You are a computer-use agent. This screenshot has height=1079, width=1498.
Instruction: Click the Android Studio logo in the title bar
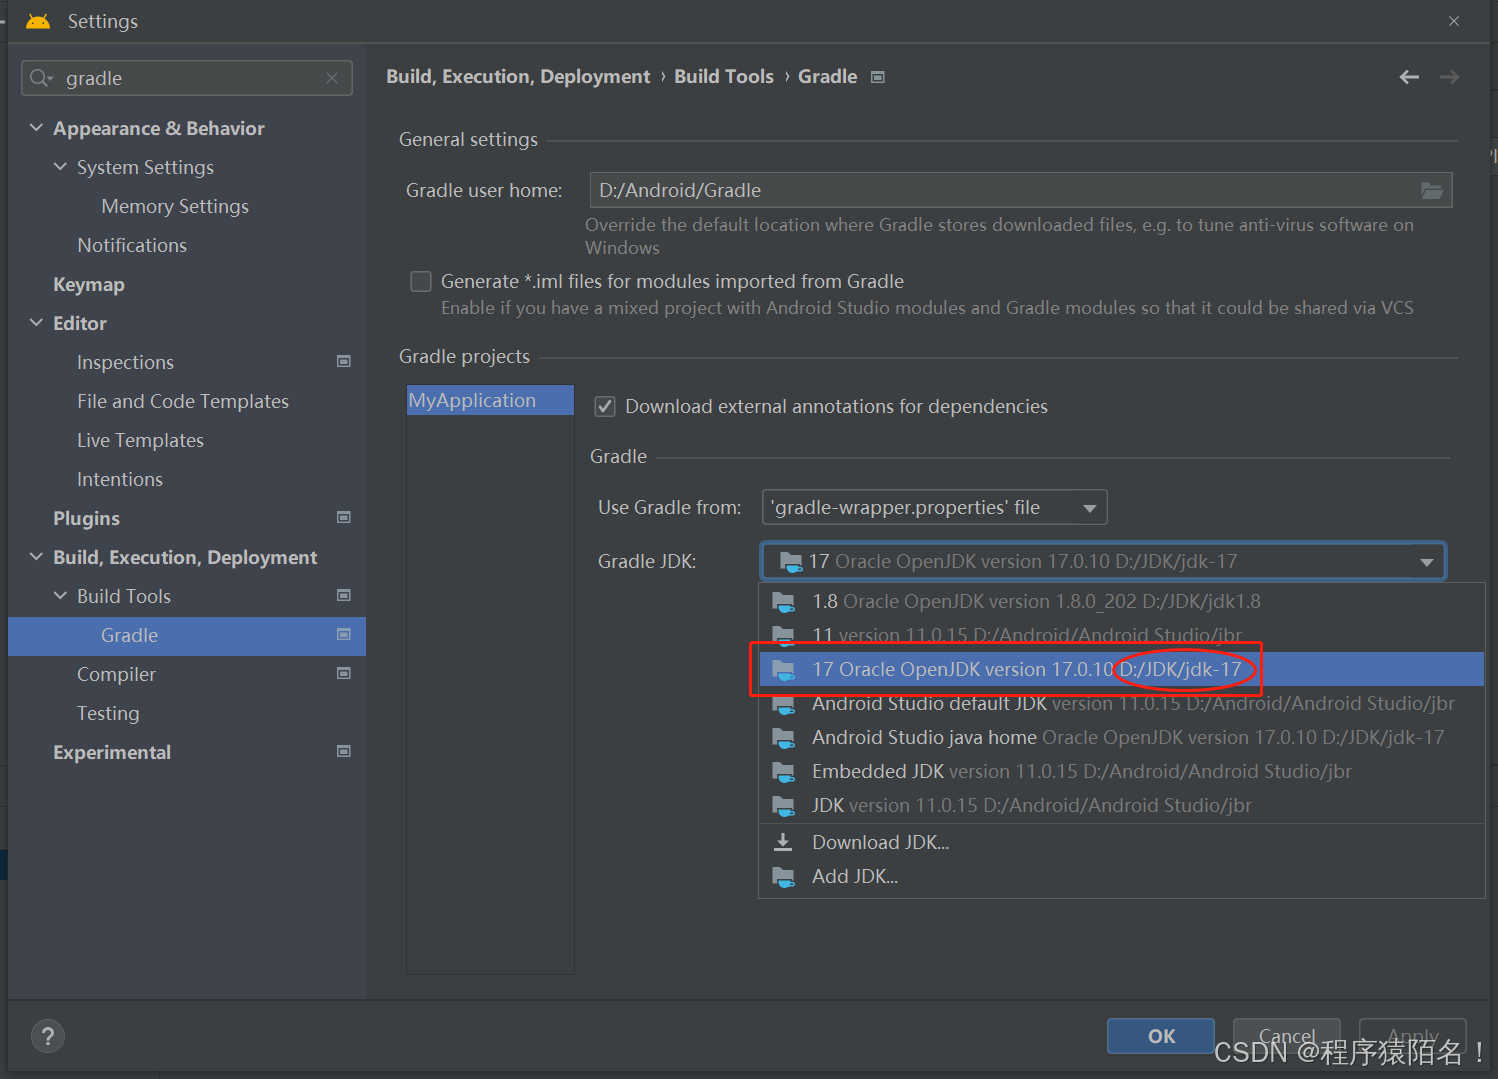[x=38, y=21]
